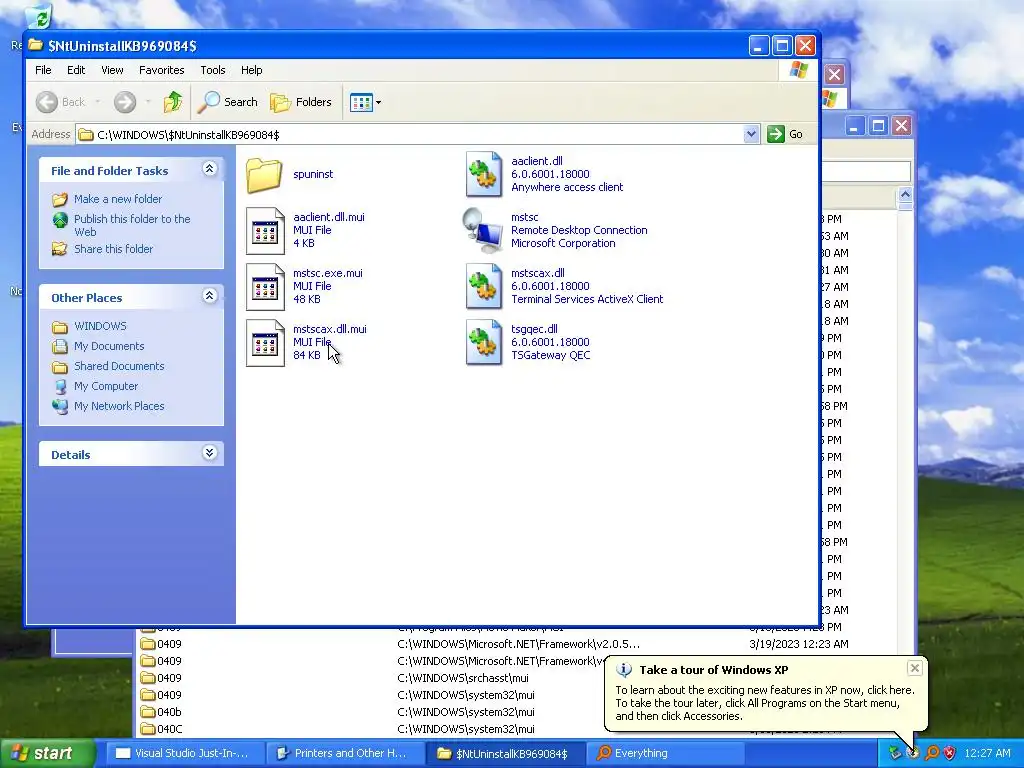Go up one folder level
The image size is (1024, 768).
(172, 102)
